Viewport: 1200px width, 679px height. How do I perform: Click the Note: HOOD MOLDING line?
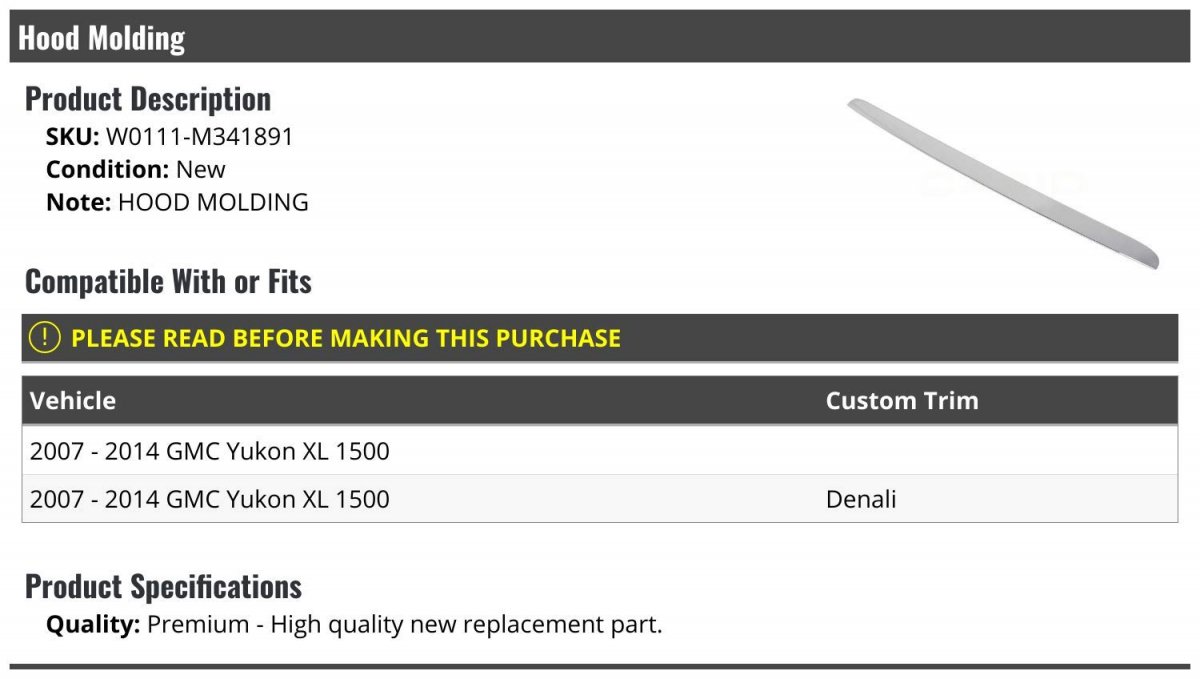[x=177, y=202]
